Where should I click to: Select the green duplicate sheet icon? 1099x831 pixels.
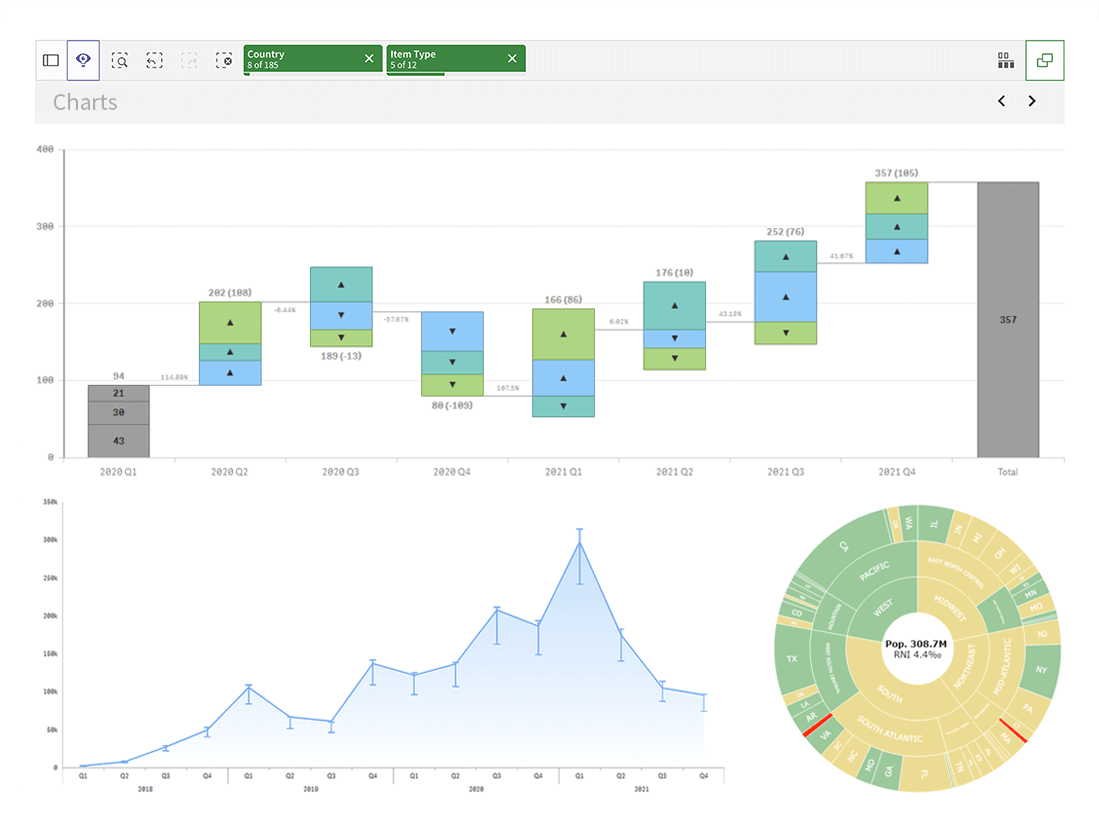pyautogui.click(x=1044, y=60)
